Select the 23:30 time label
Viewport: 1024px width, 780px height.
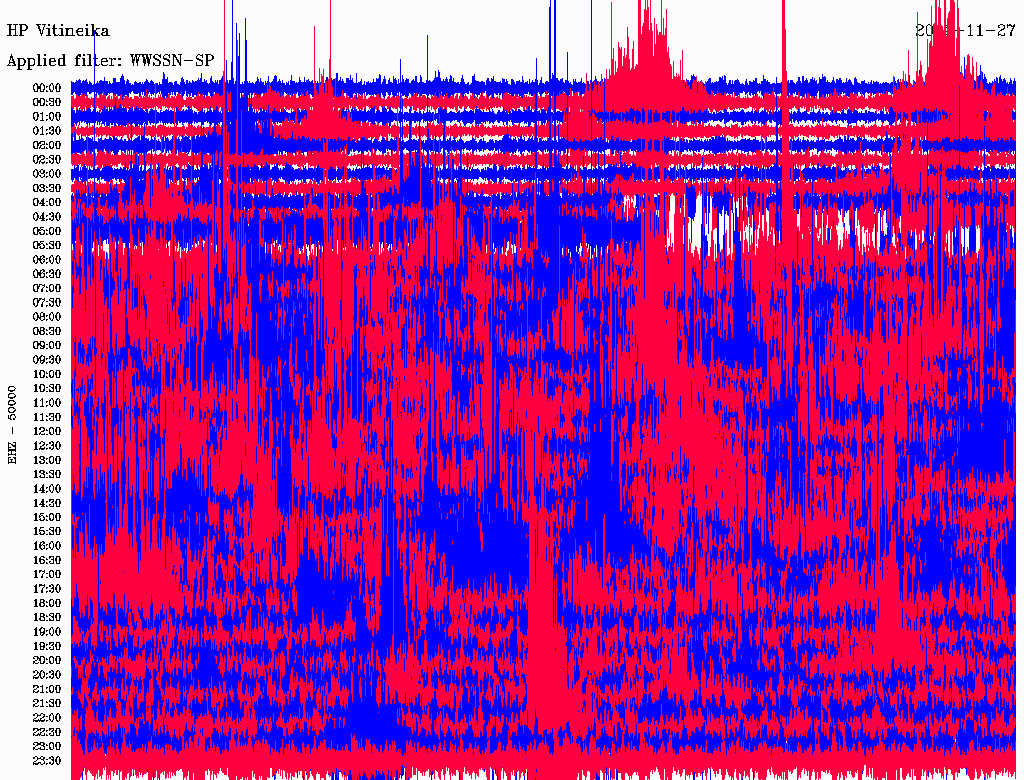[x=47, y=760]
